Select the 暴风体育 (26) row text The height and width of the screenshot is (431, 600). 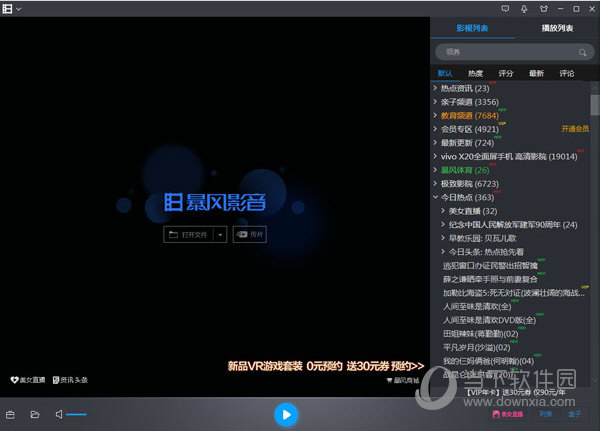465,170
